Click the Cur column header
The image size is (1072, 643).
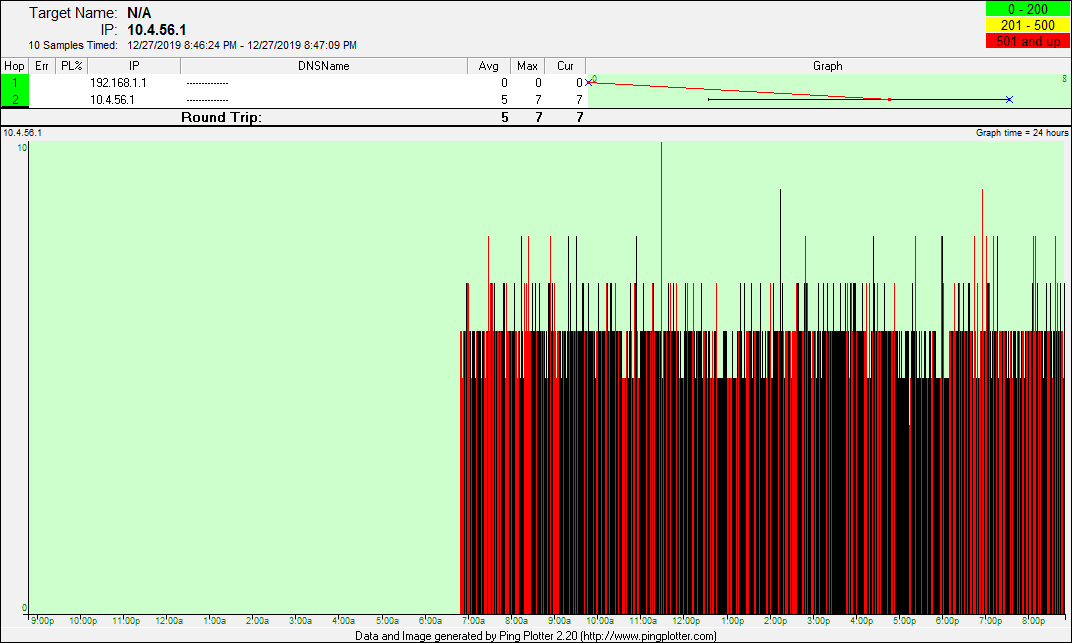(x=565, y=66)
